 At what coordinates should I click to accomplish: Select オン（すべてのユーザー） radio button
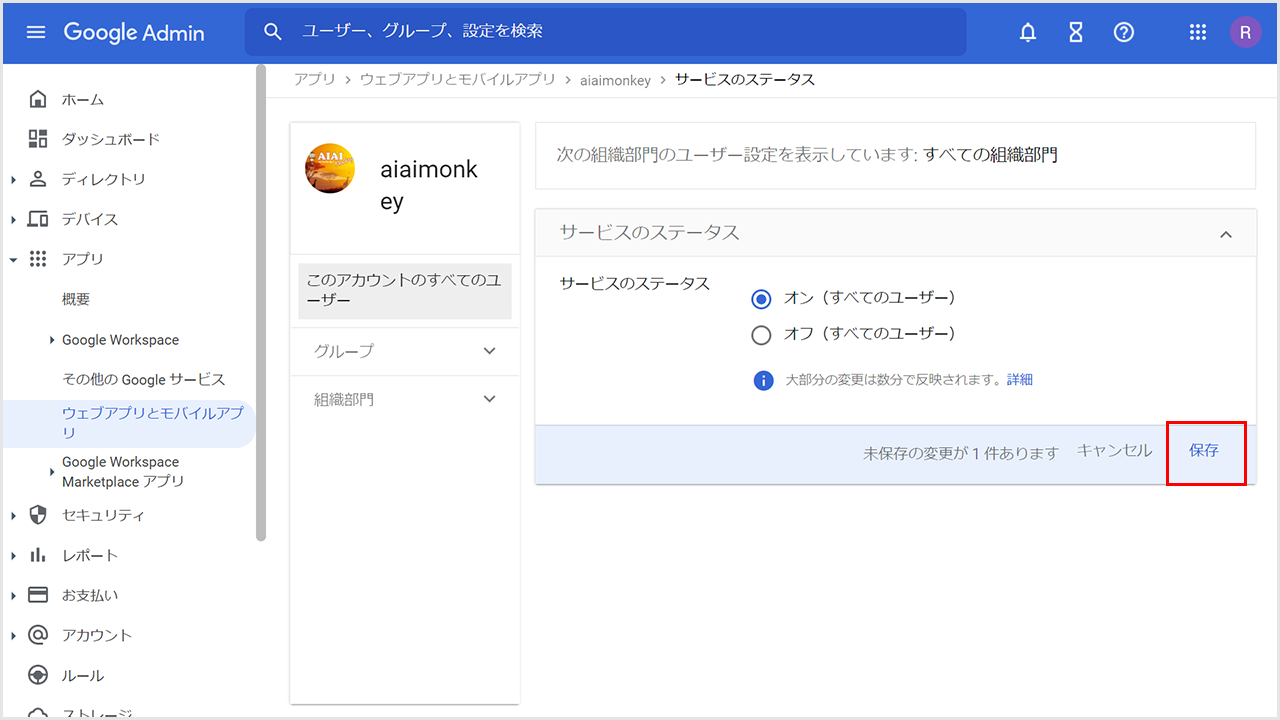tap(761, 299)
